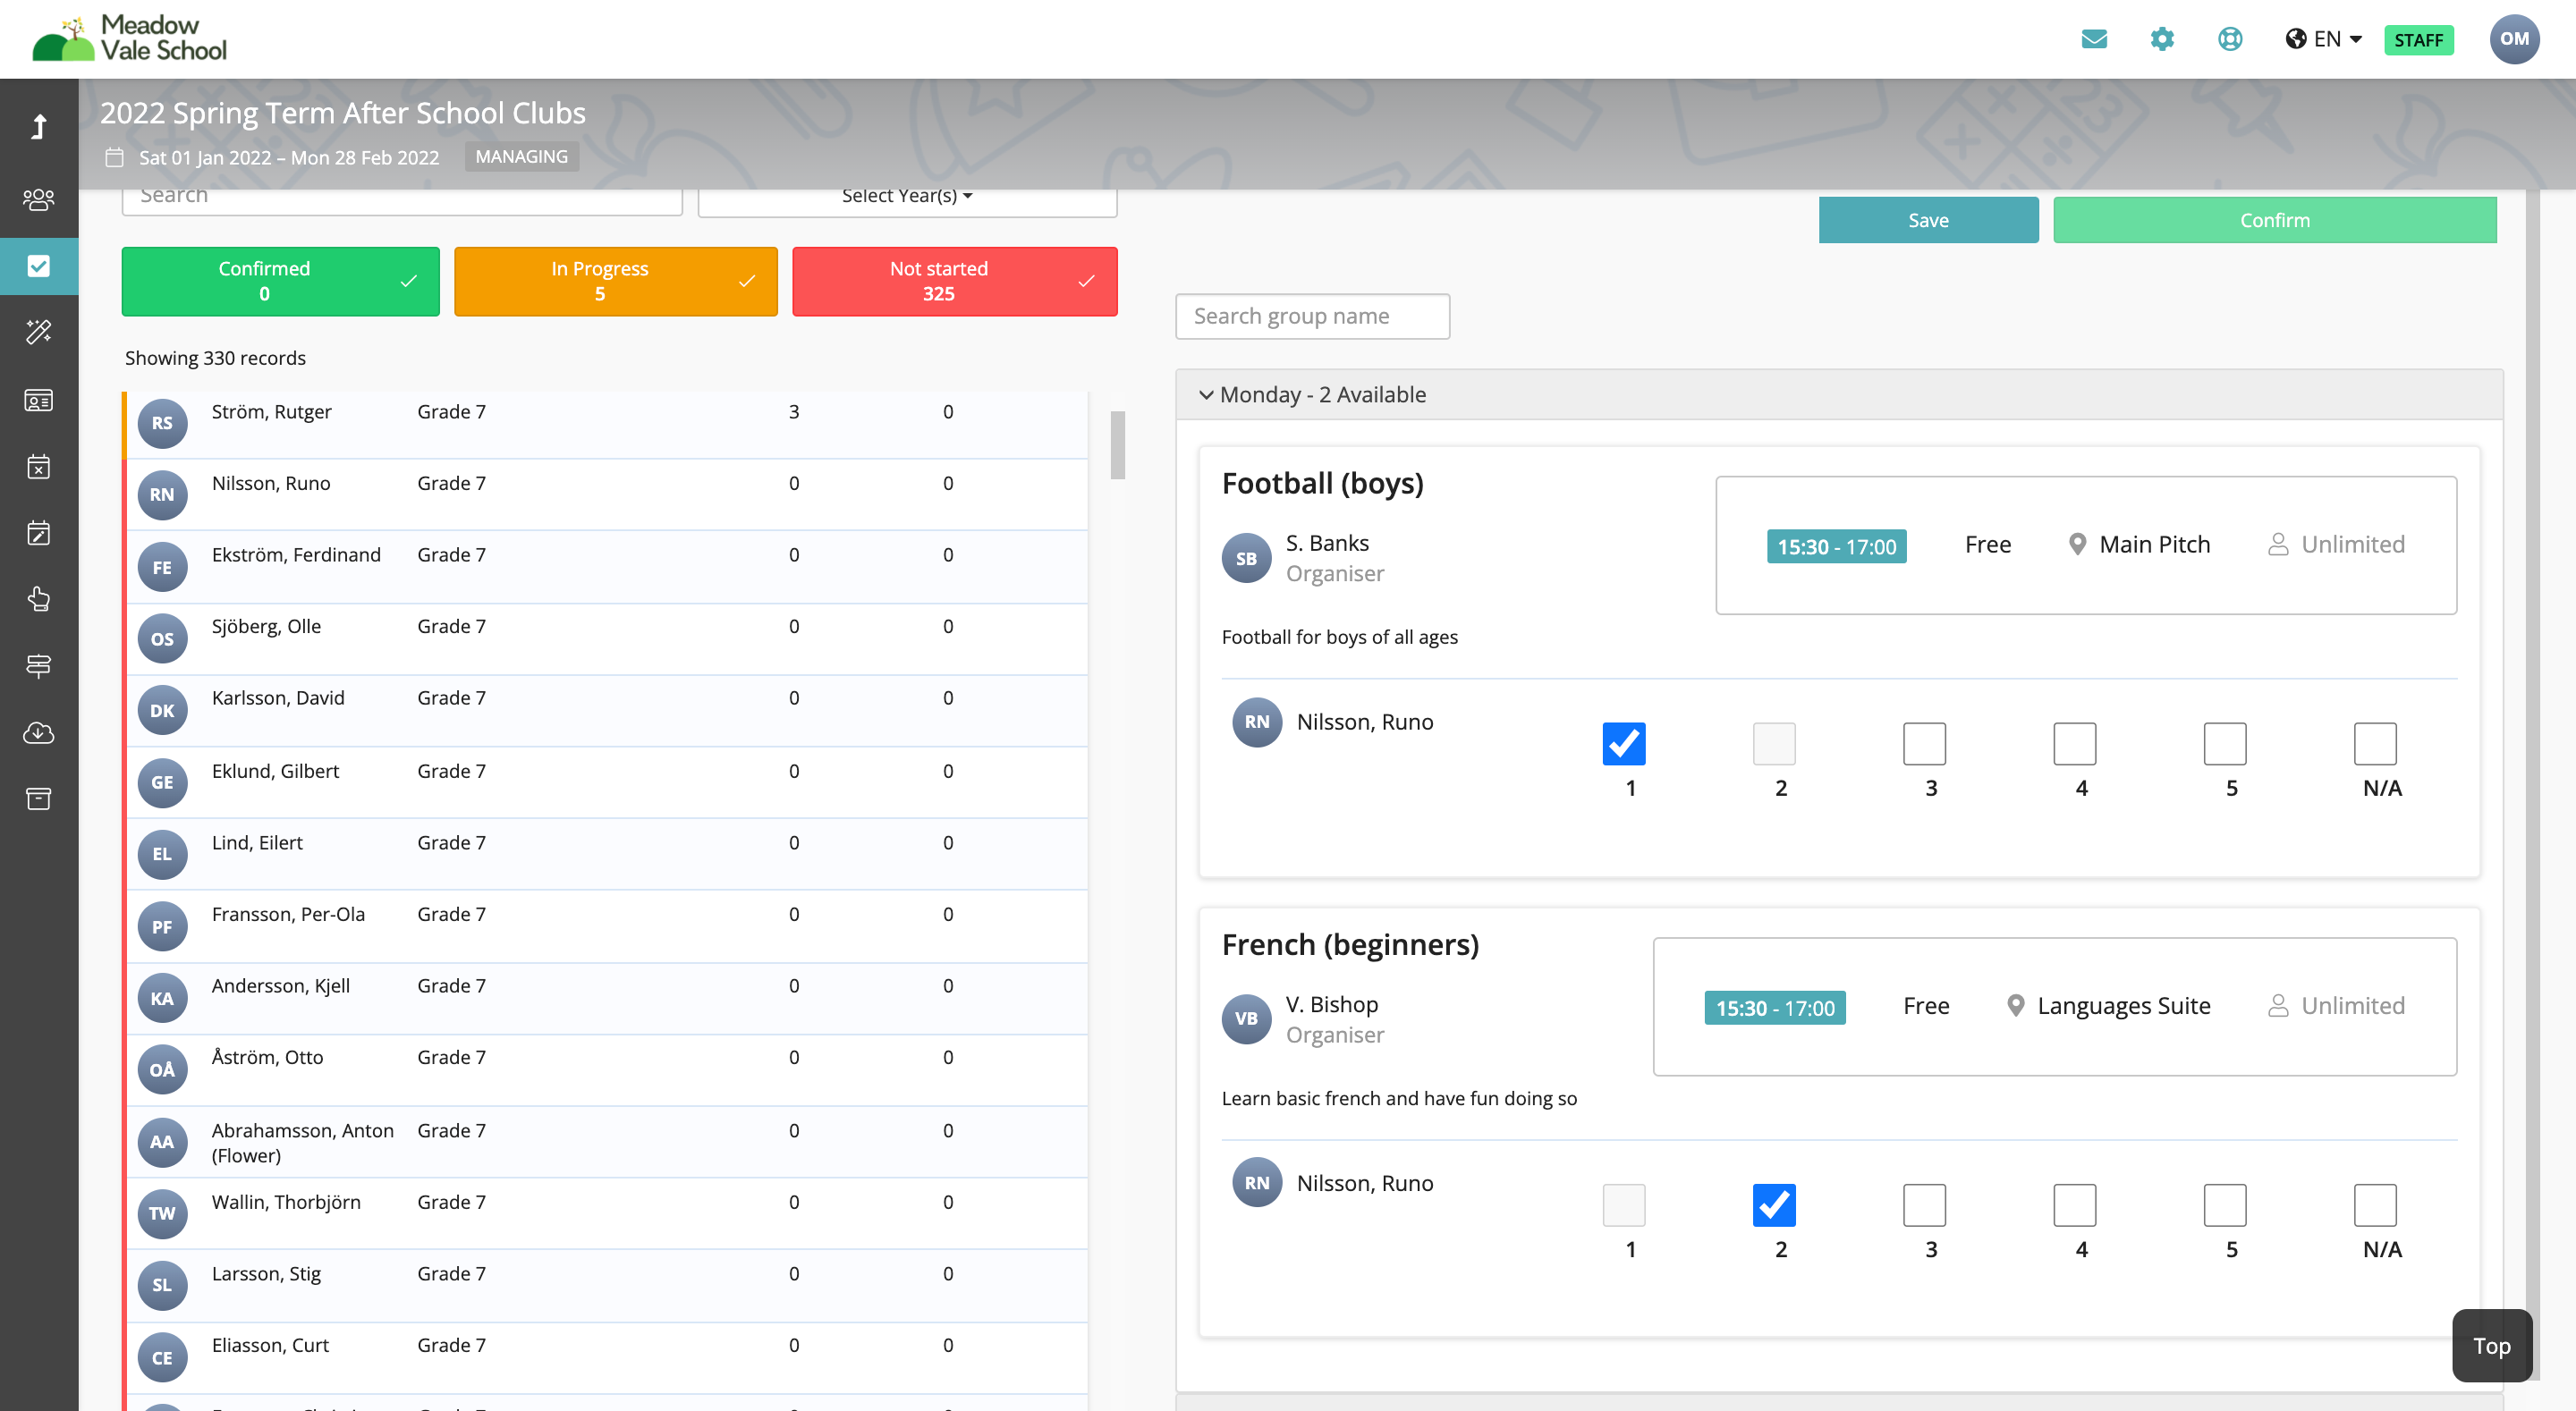Image resolution: width=2576 pixels, height=1411 pixels.
Task: Open the signpost sidebar icon
Action: (39, 666)
